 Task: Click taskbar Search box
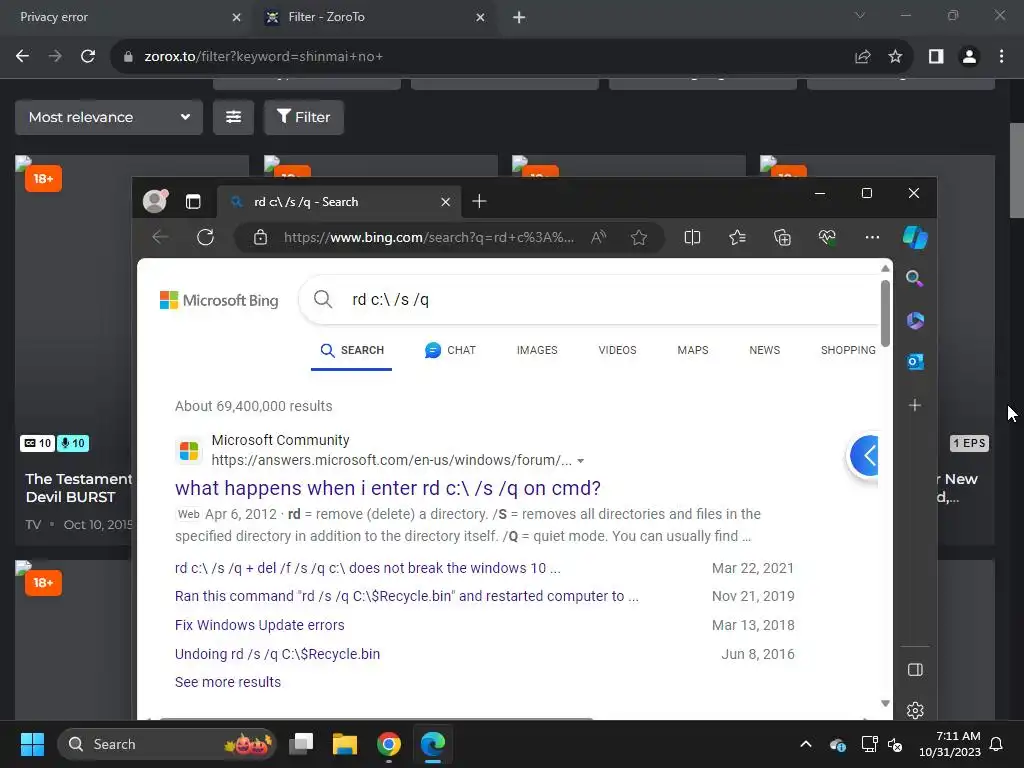[167, 744]
